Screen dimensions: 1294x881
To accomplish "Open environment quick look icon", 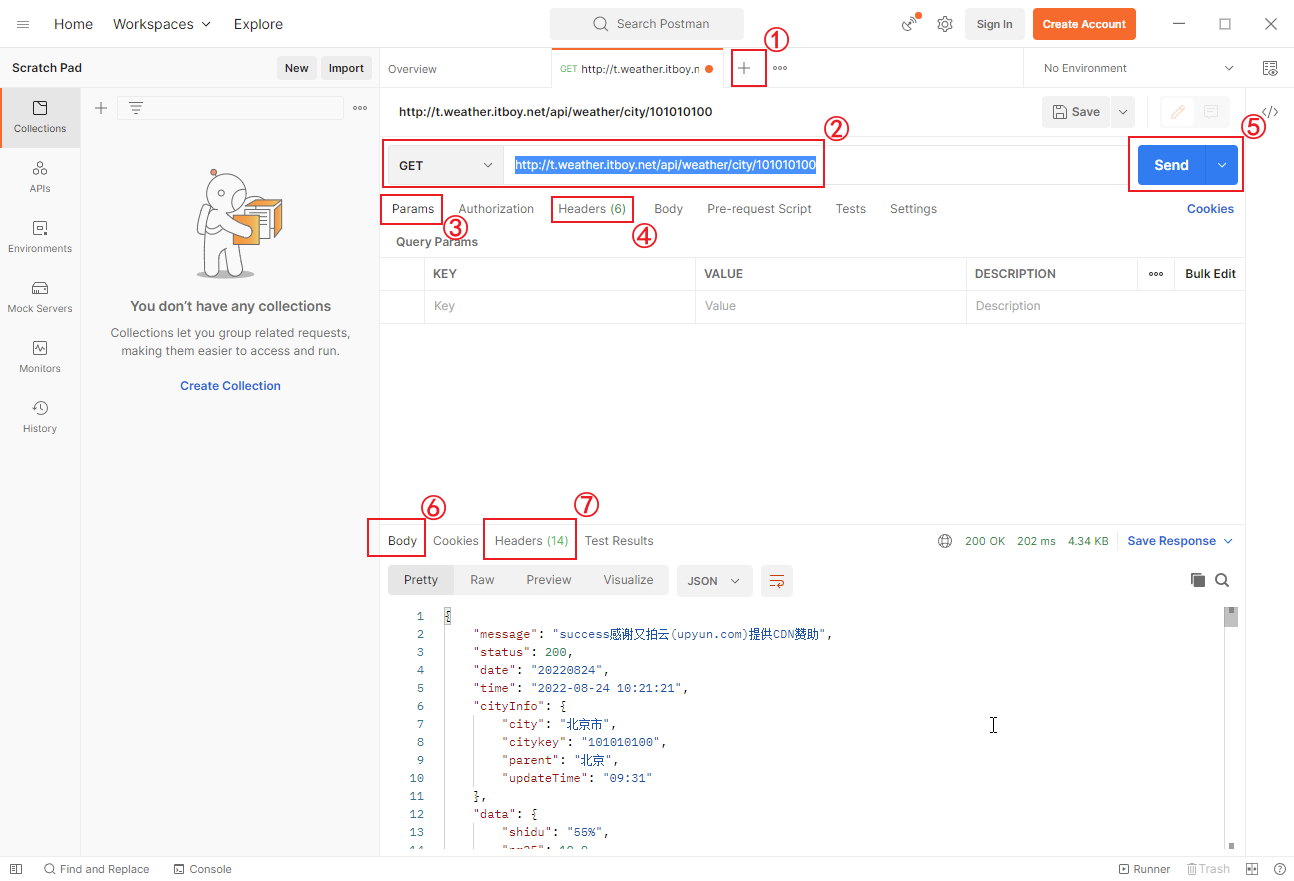I will tap(1270, 68).
